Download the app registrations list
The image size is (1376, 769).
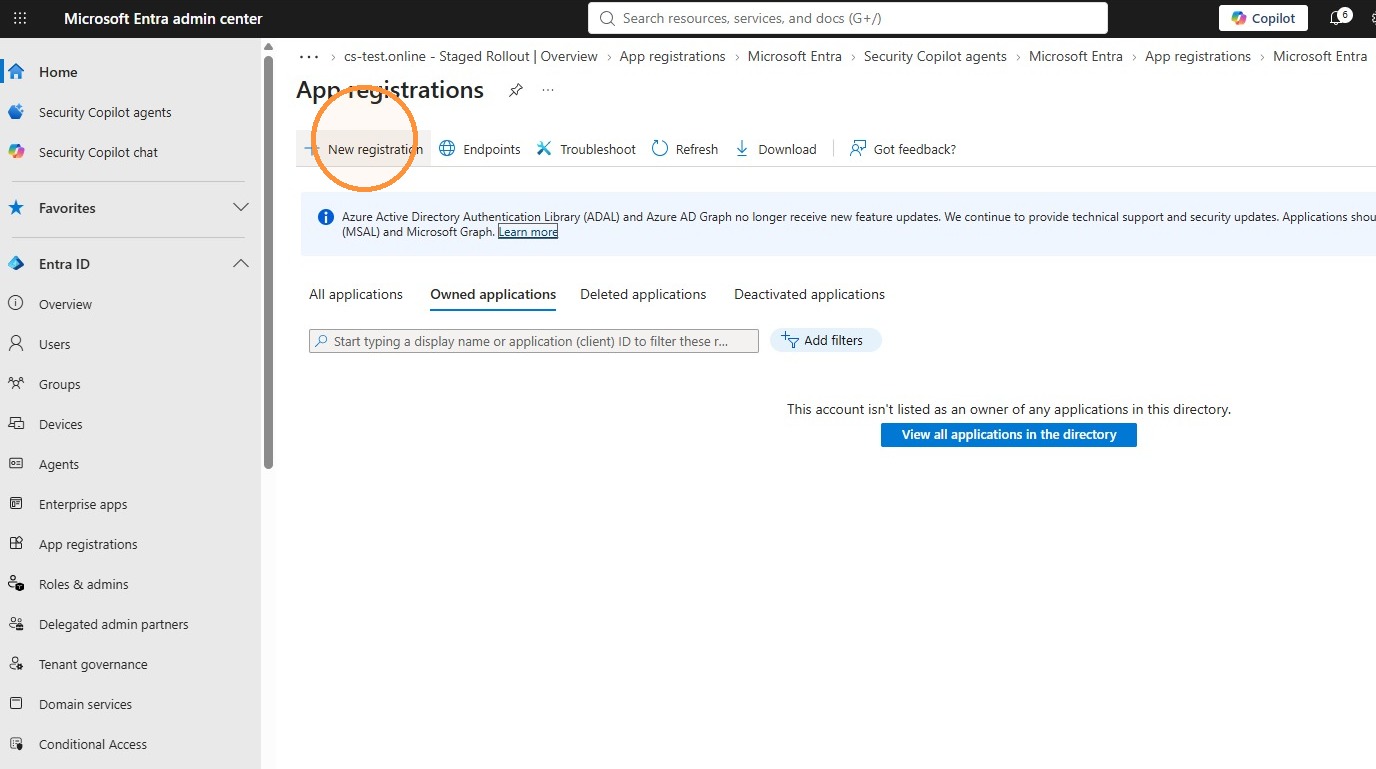776,149
